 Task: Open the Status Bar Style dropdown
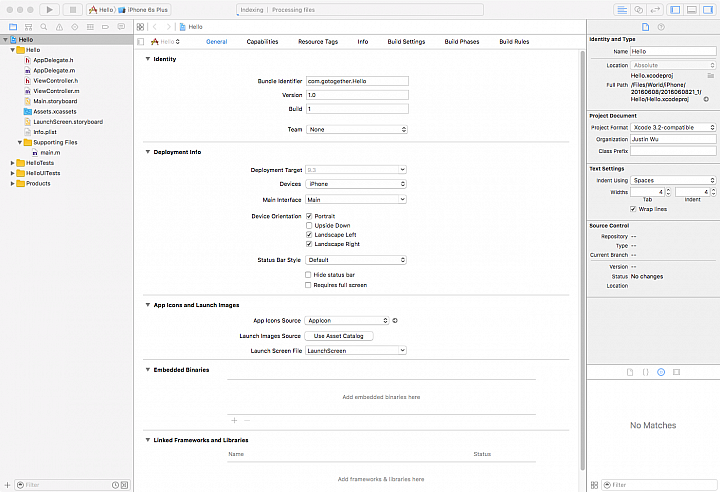pyautogui.click(x=356, y=260)
